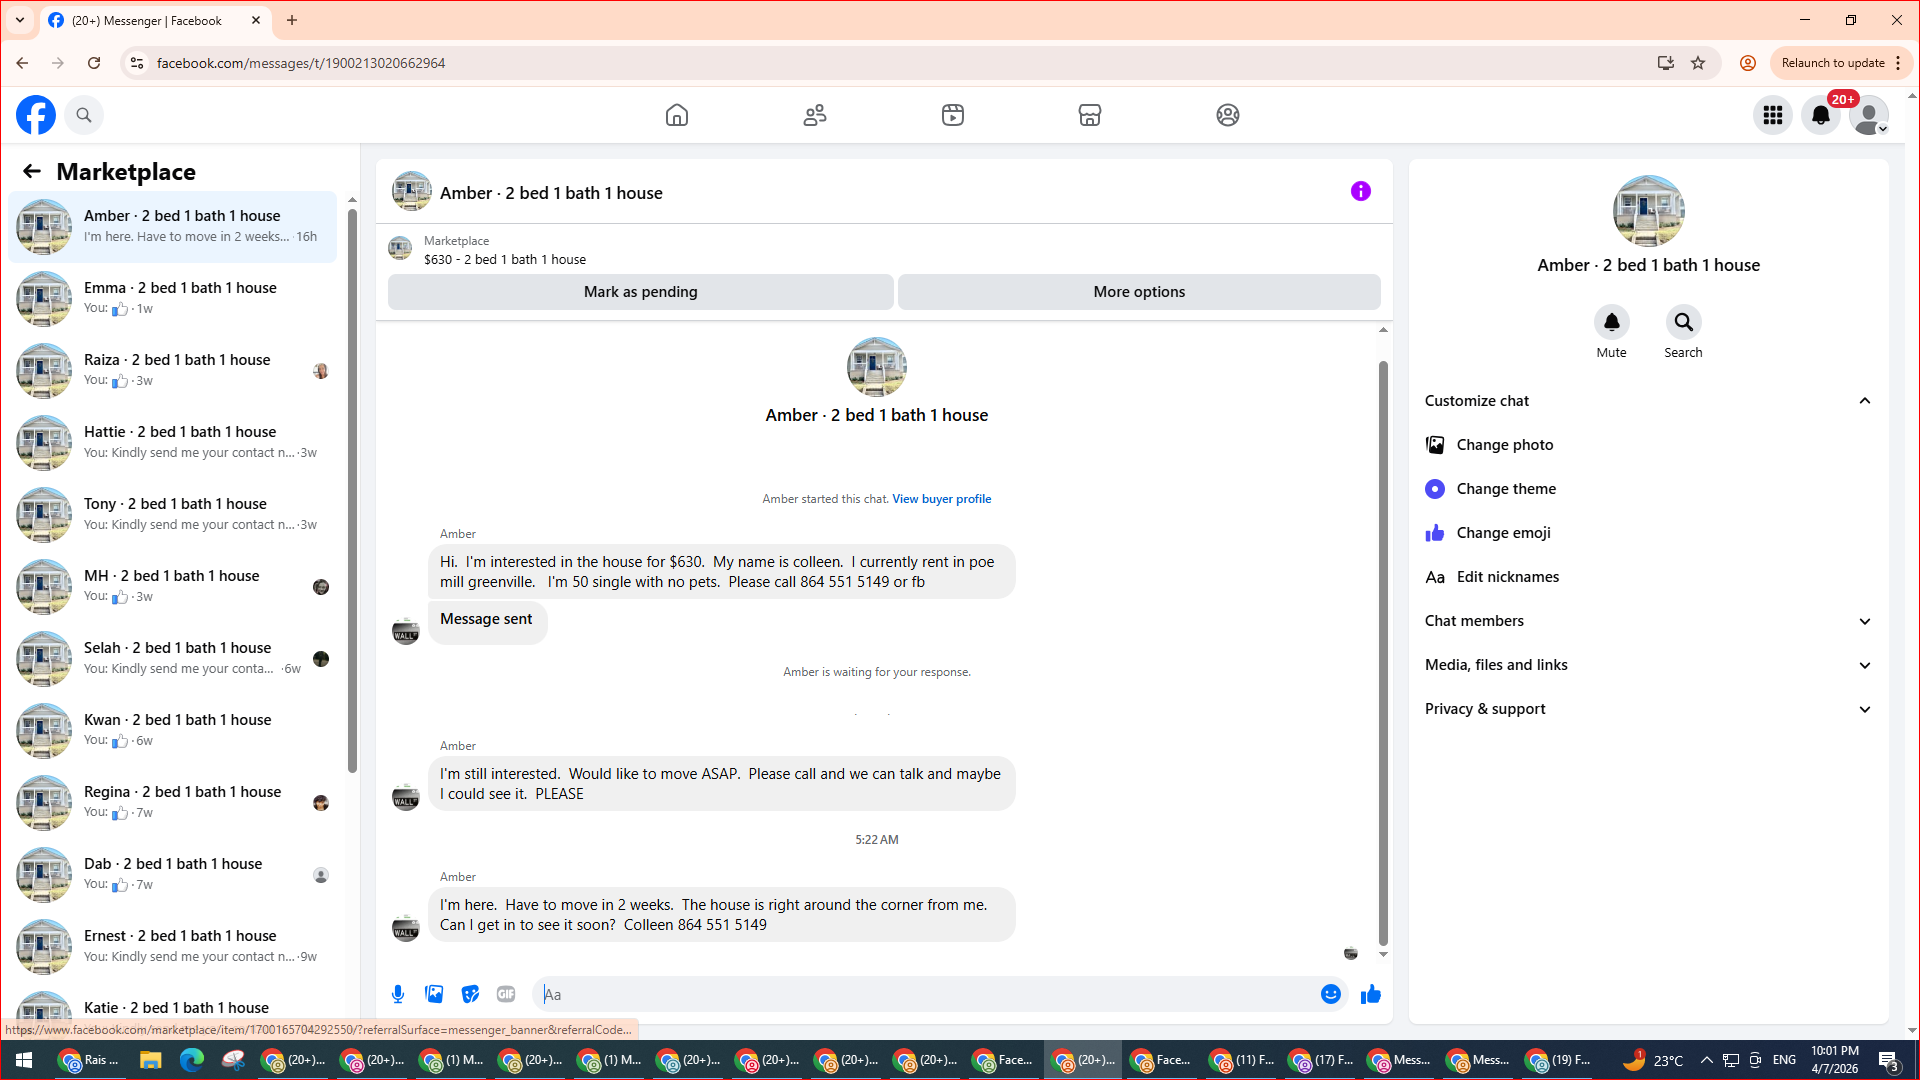This screenshot has width=1920, height=1080.
Task: Expand the Privacy & support section
Action: point(1648,709)
